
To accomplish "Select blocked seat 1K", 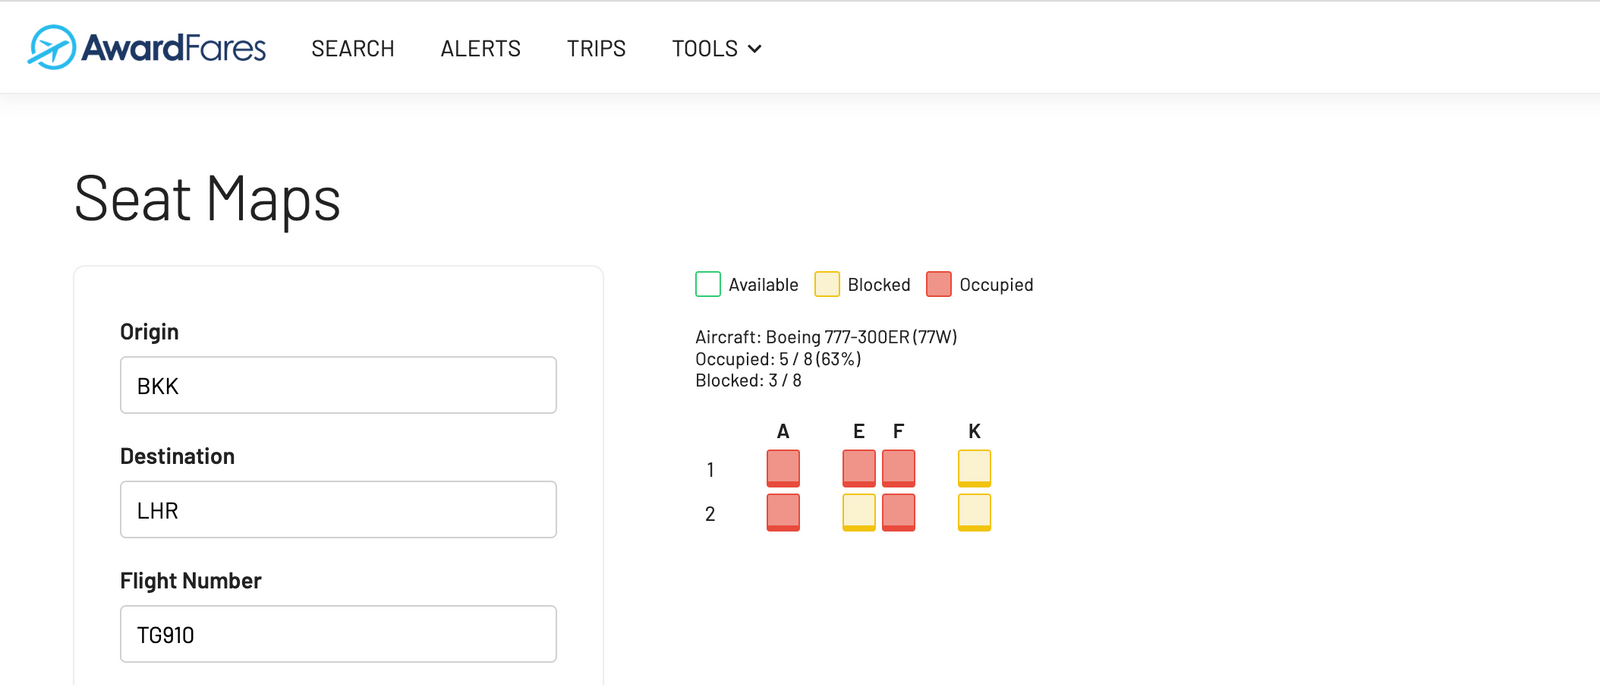I will 975,468.
